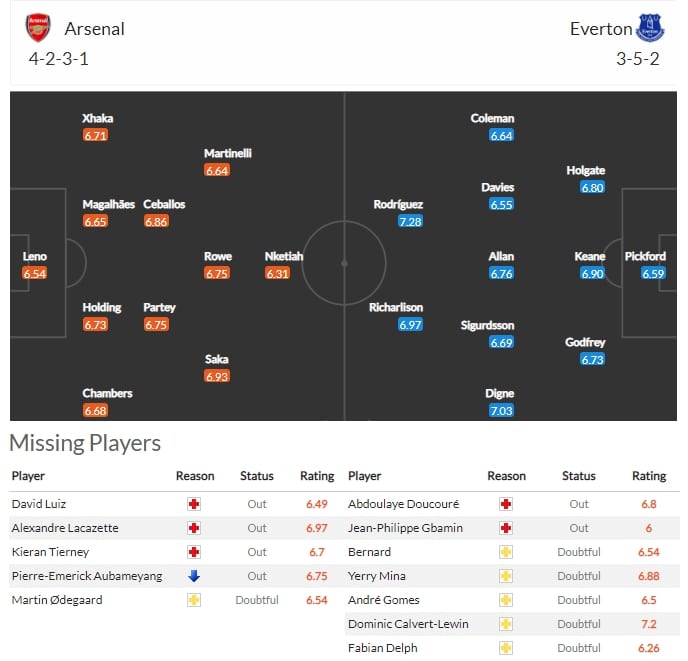688x661 pixels.
Task: Click Kieran Tierney's red cross icon
Action: click(194, 552)
